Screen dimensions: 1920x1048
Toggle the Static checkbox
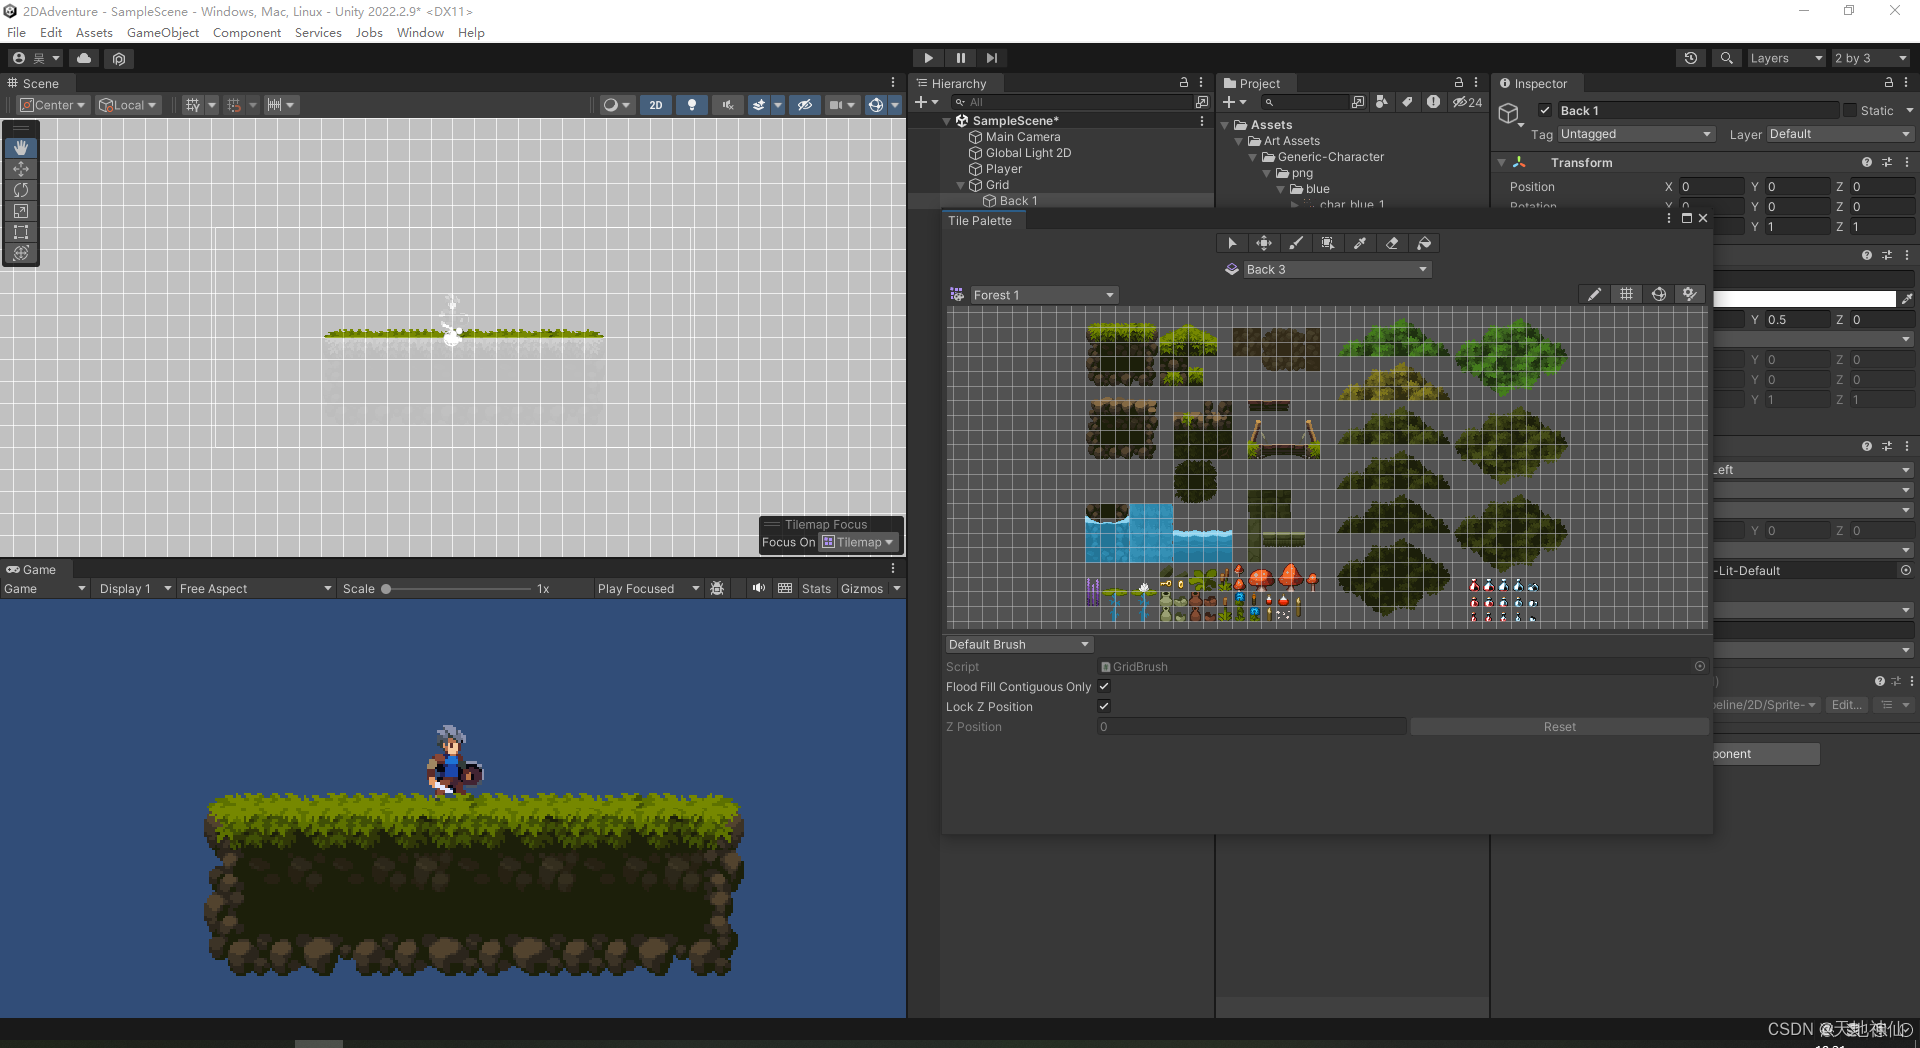tap(1850, 110)
